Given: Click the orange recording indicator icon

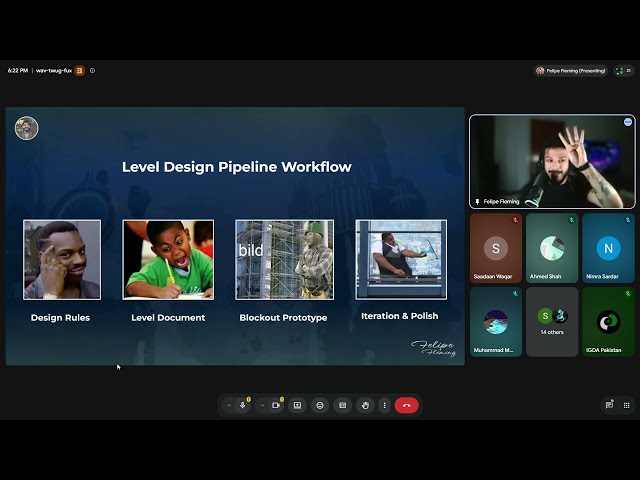Looking at the screenshot, I should 80,71.
